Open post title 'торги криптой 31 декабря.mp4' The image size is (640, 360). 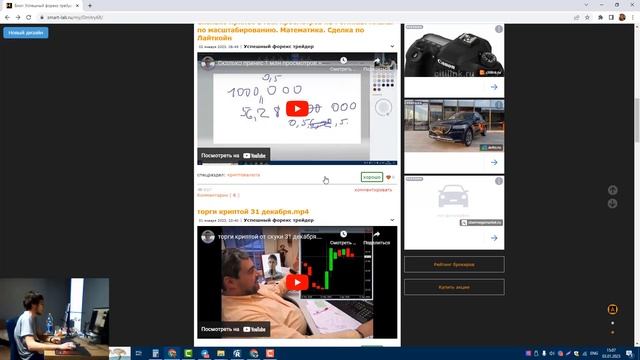(253, 211)
